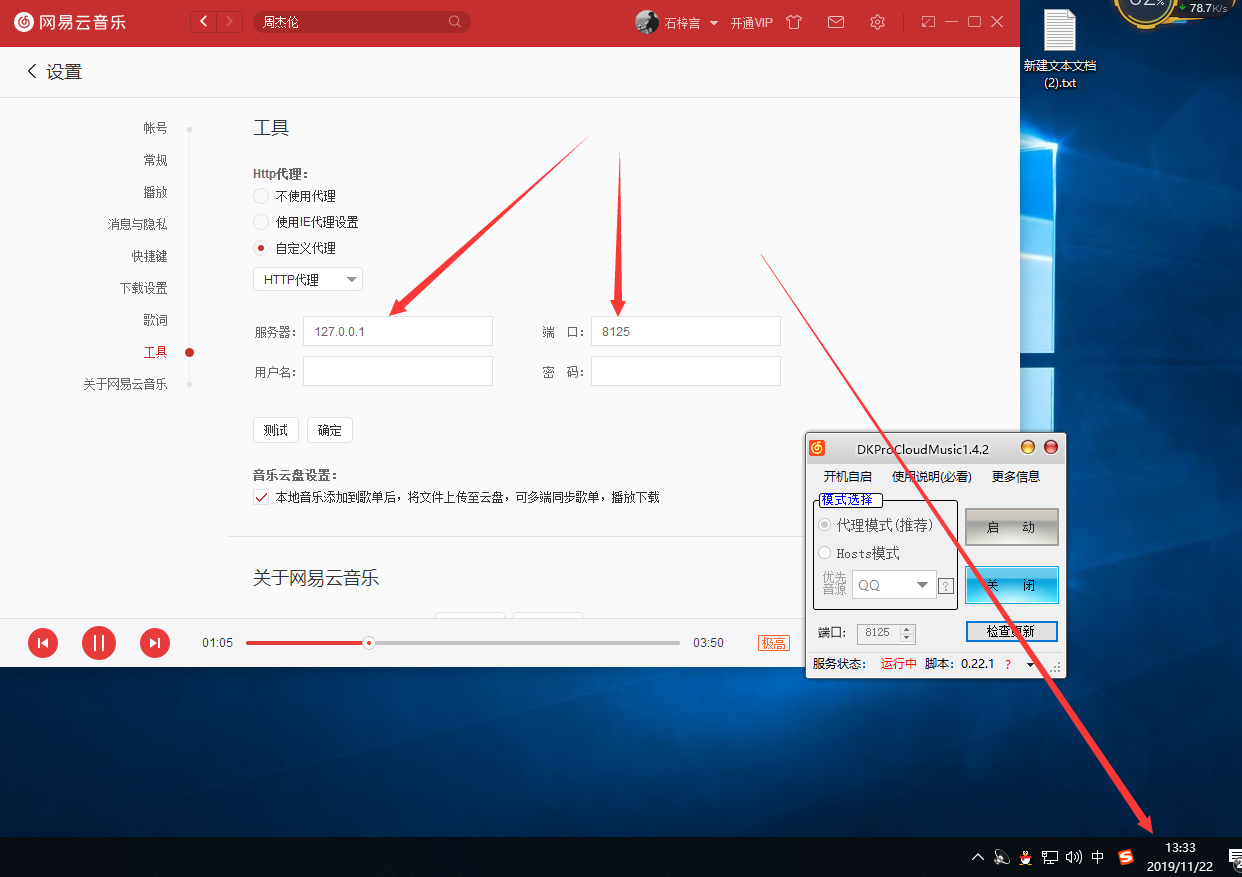Click the 确定 button

pyautogui.click(x=329, y=430)
